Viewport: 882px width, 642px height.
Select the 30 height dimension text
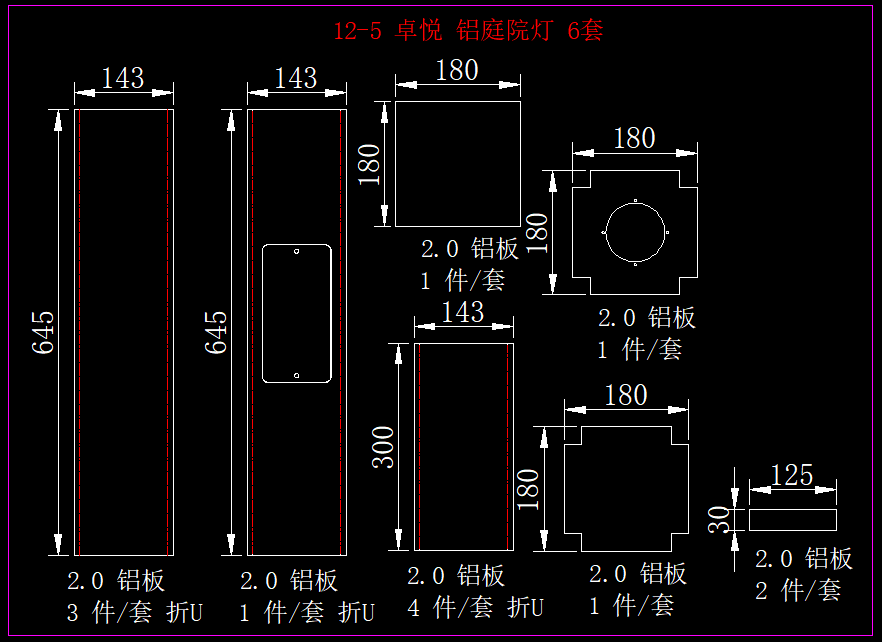(720, 519)
